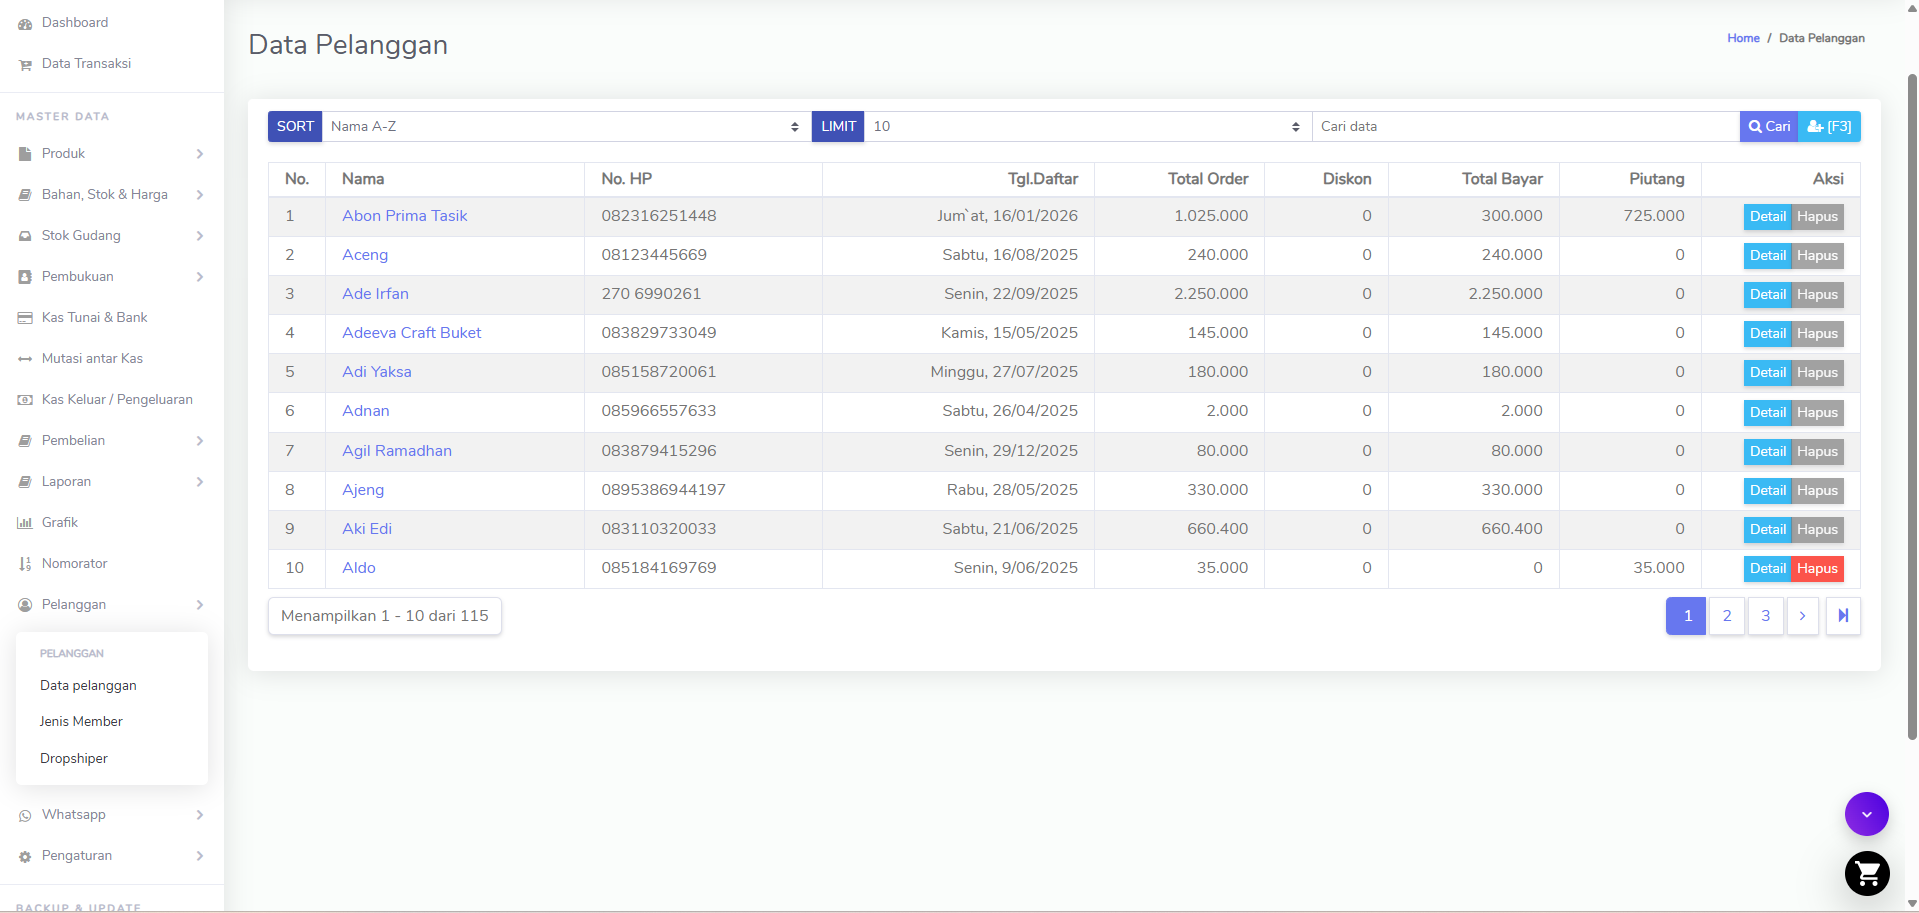This screenshot has height=913, width=1919.
Task: Go to page 2 in pagination
Action: [1727, 616]
